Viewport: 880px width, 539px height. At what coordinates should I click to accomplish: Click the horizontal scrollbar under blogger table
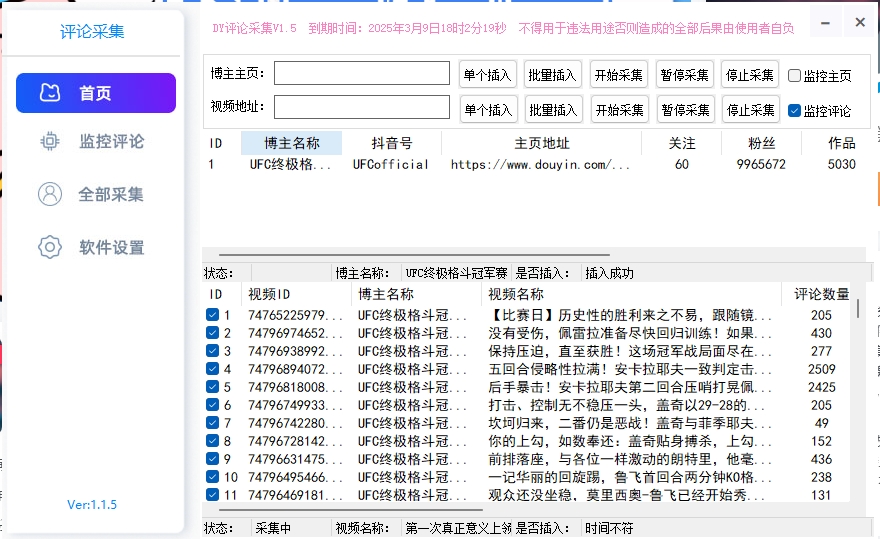[400, 255]
